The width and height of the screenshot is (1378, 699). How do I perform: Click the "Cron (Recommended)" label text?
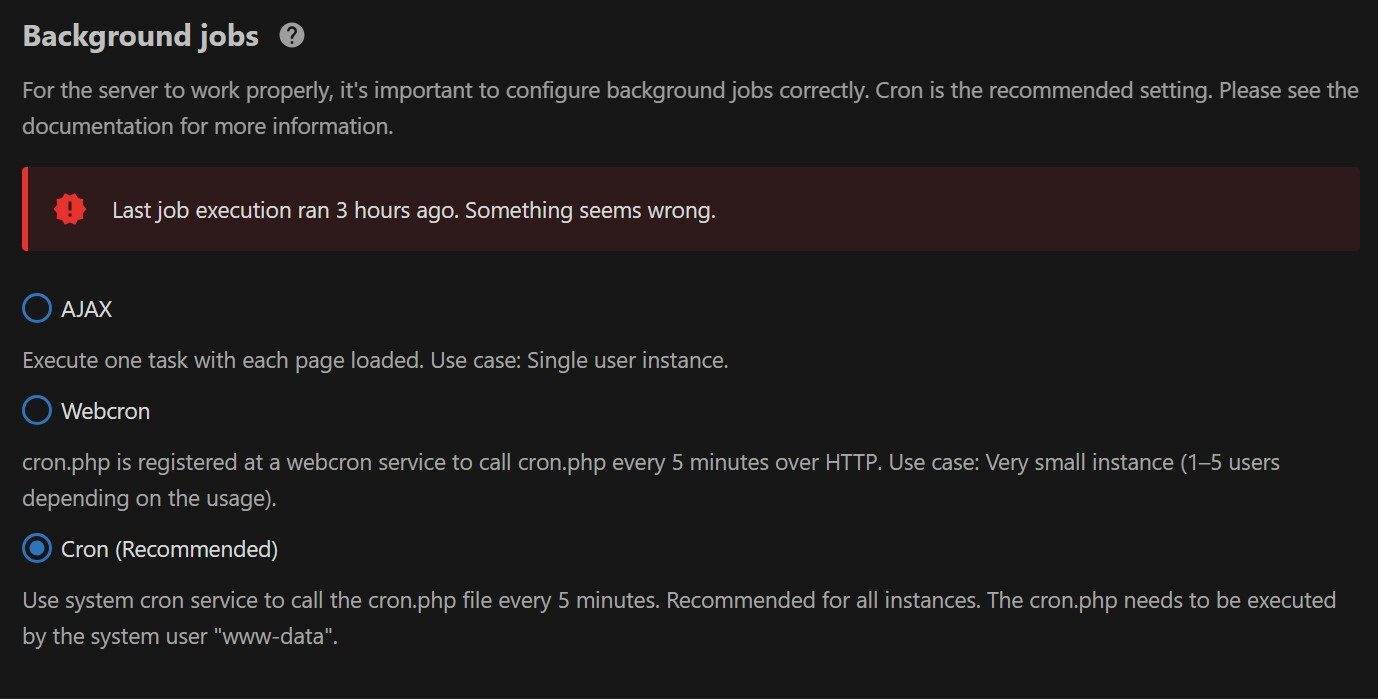(169, 549)
